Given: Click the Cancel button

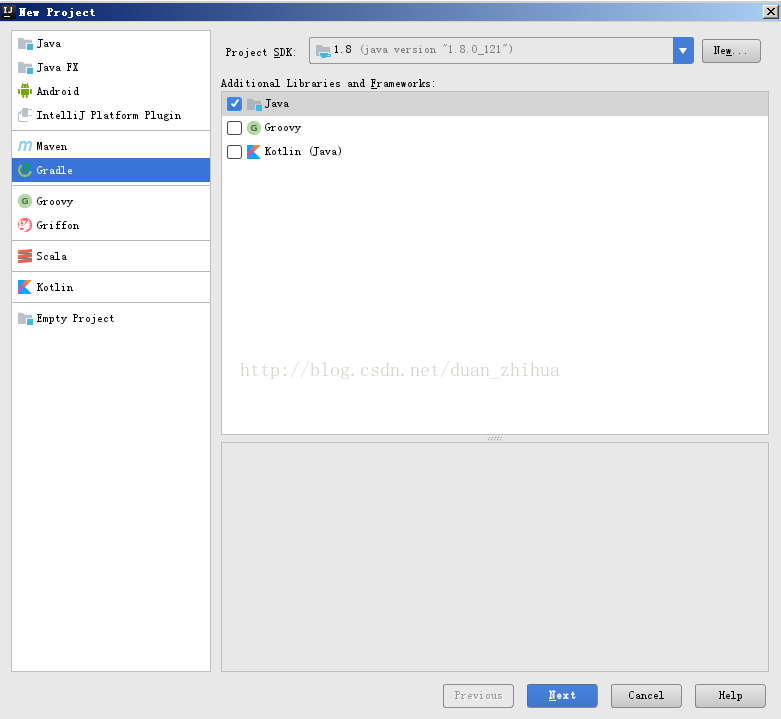Looking at the screenshot, I should pos(646,696).
